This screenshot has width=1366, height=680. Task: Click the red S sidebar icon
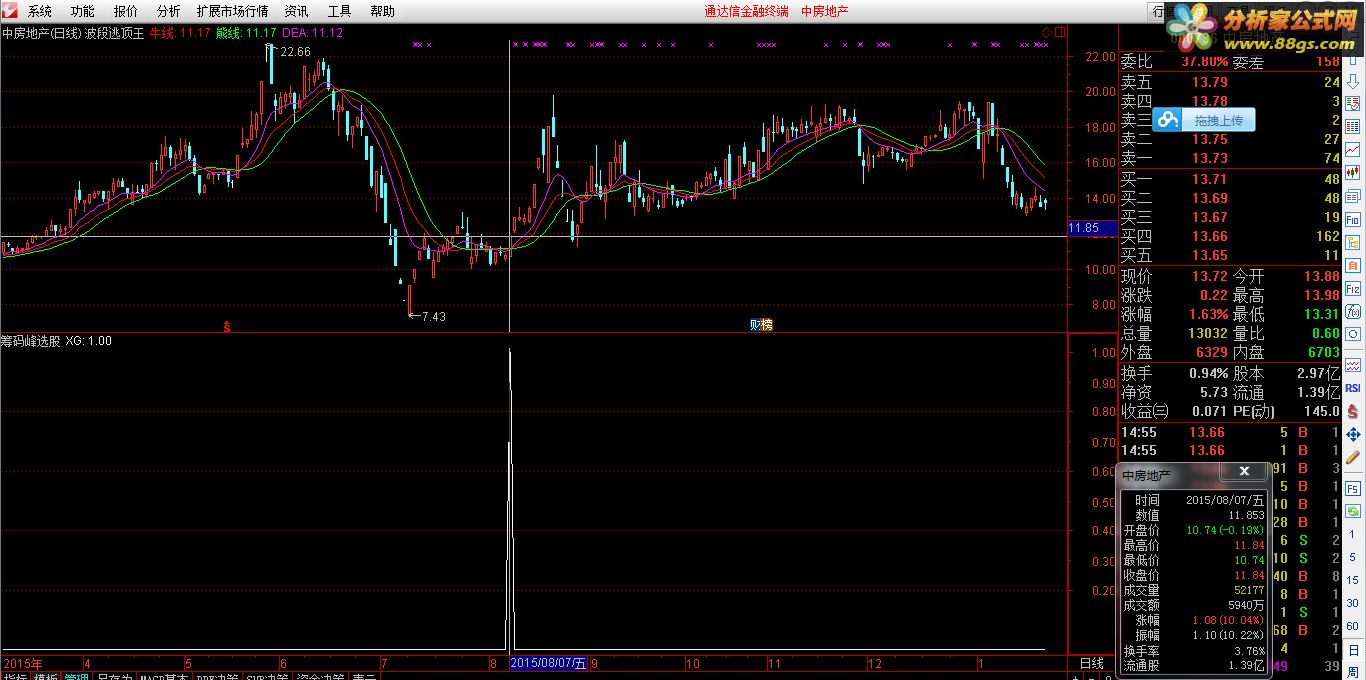point(1352,411)
